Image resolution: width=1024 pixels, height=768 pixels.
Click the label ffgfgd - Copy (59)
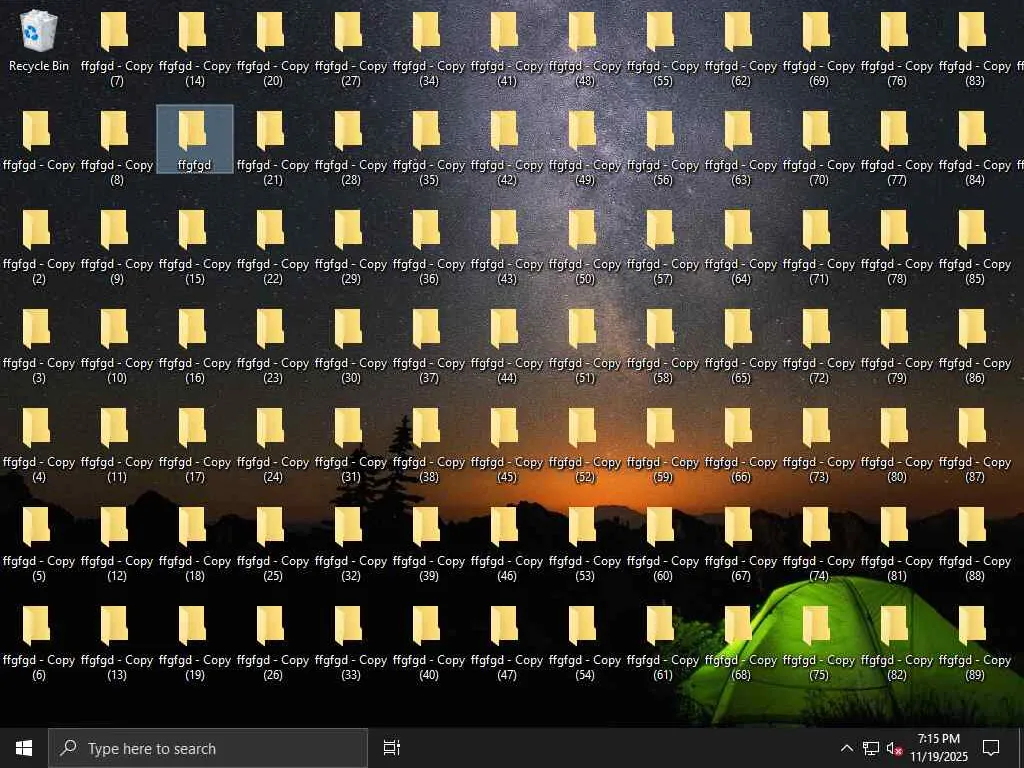coord(663,470)
